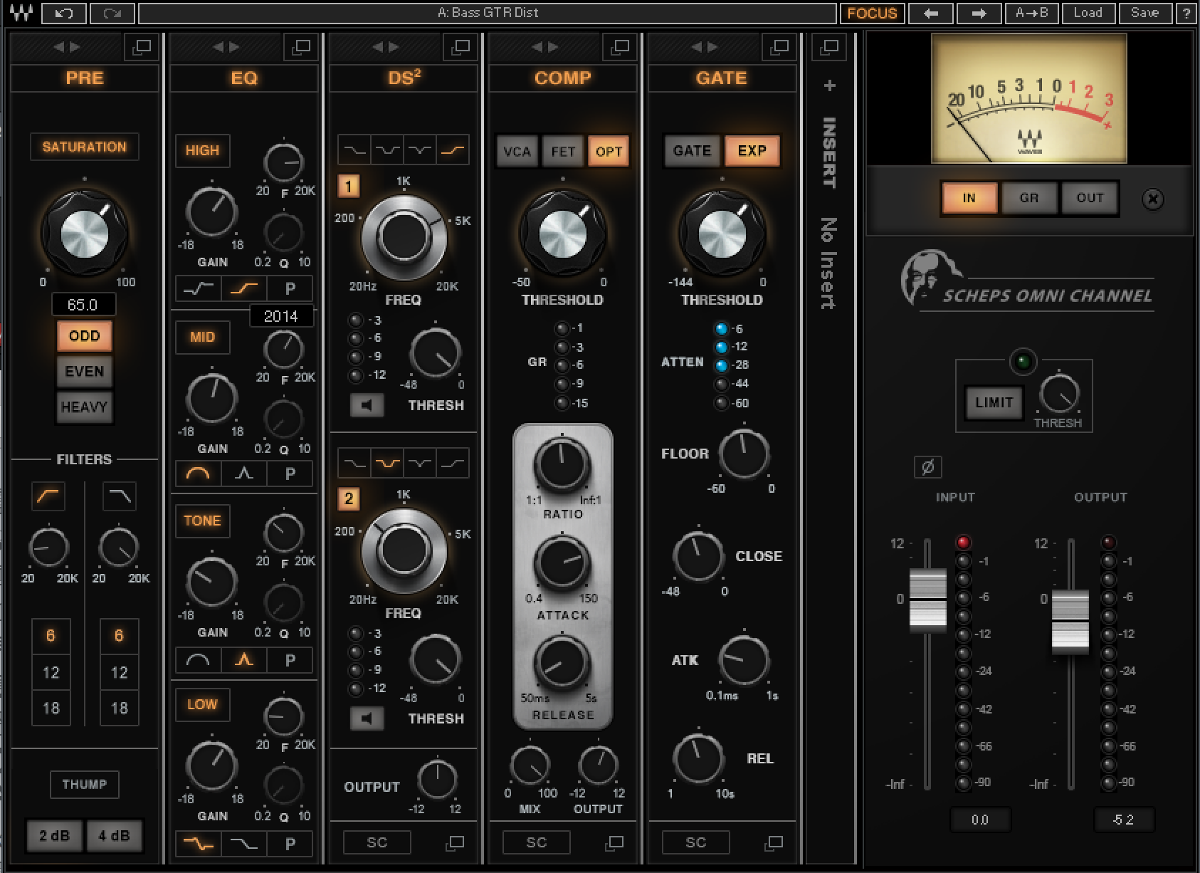Toggle the FOCUS button

click(872, 13)
